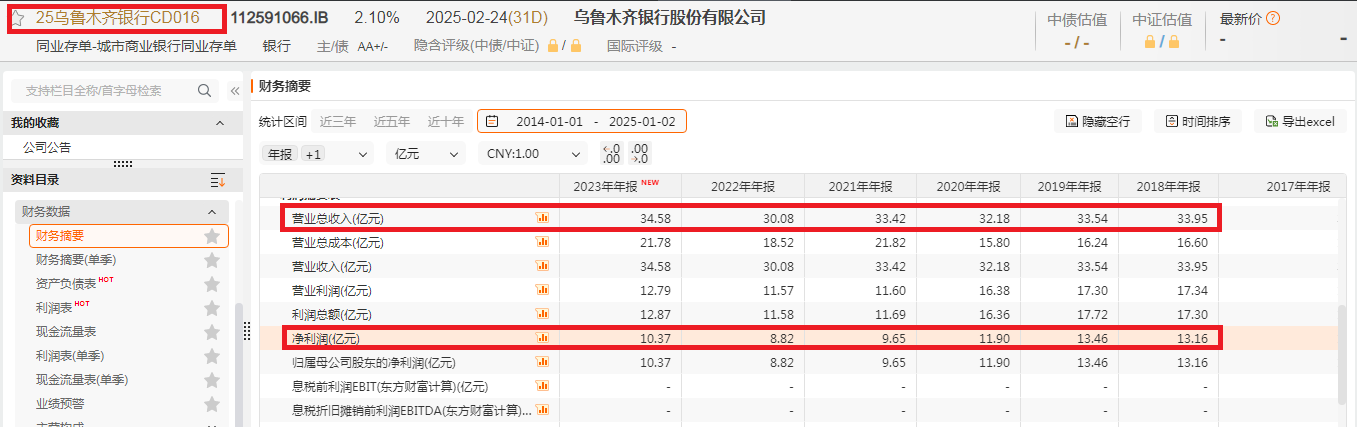Image resolution: width=1357 pixels, height=427 pixels.
Task: Click the sort icon next to 资料目录
Action: coord(218,180)
